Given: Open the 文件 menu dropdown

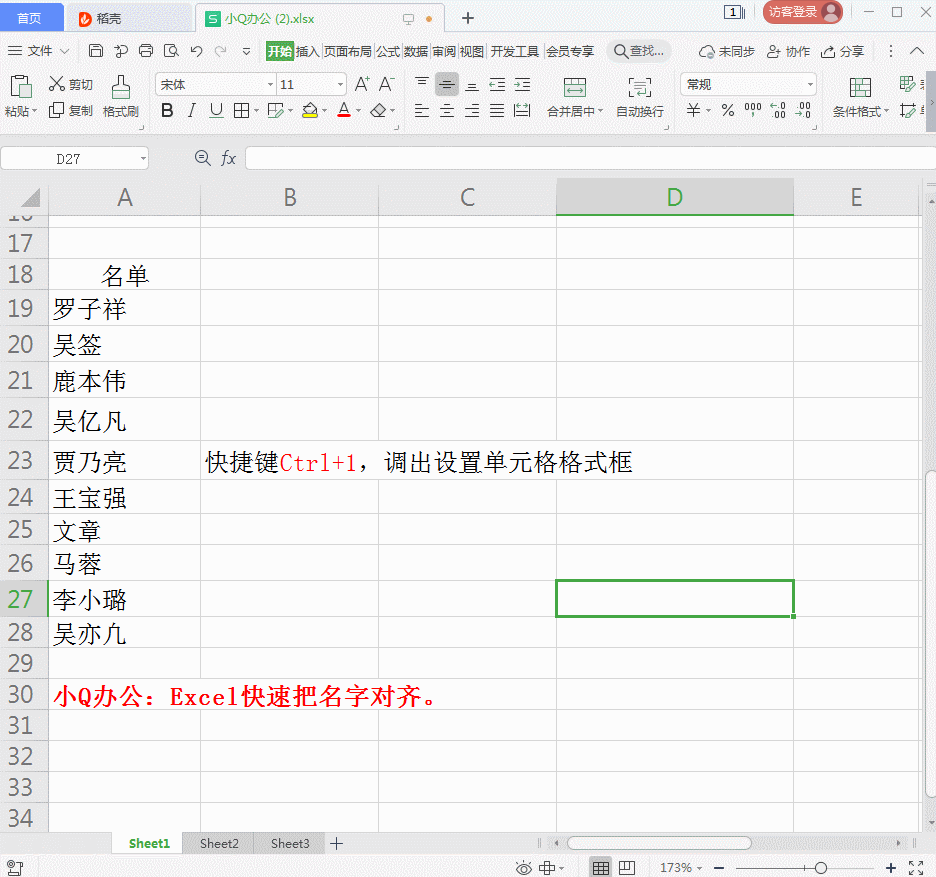Looking at the screenshot, I should point(39,51).
